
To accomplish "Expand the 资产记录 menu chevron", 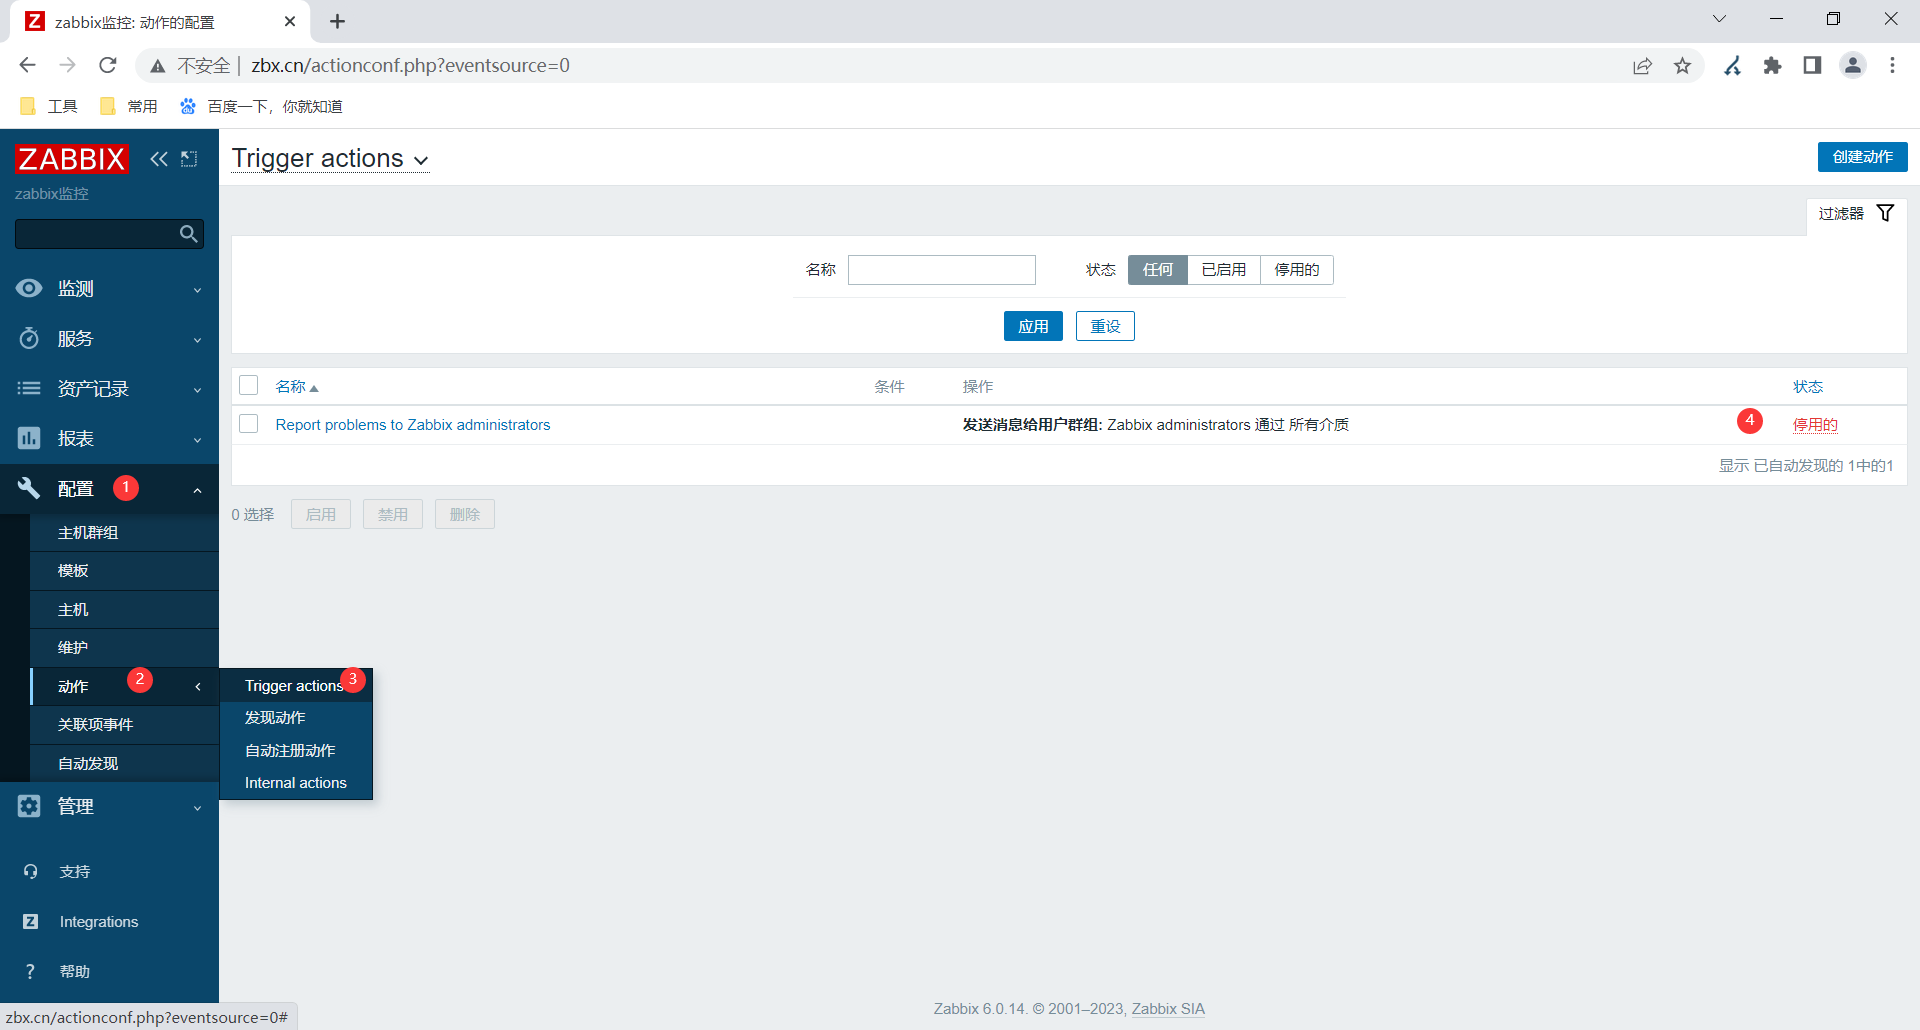I will point(197,390).
